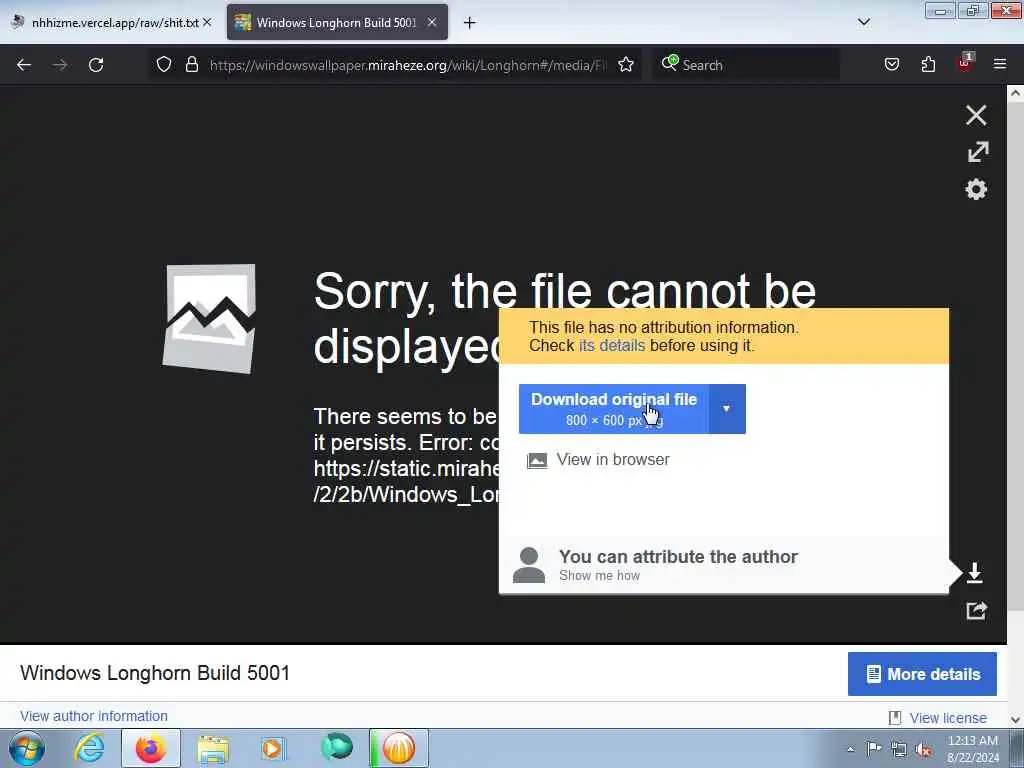Click the green round taskbar app icon
This screenshot has width=1024, height=768.
tap(337, 747)
